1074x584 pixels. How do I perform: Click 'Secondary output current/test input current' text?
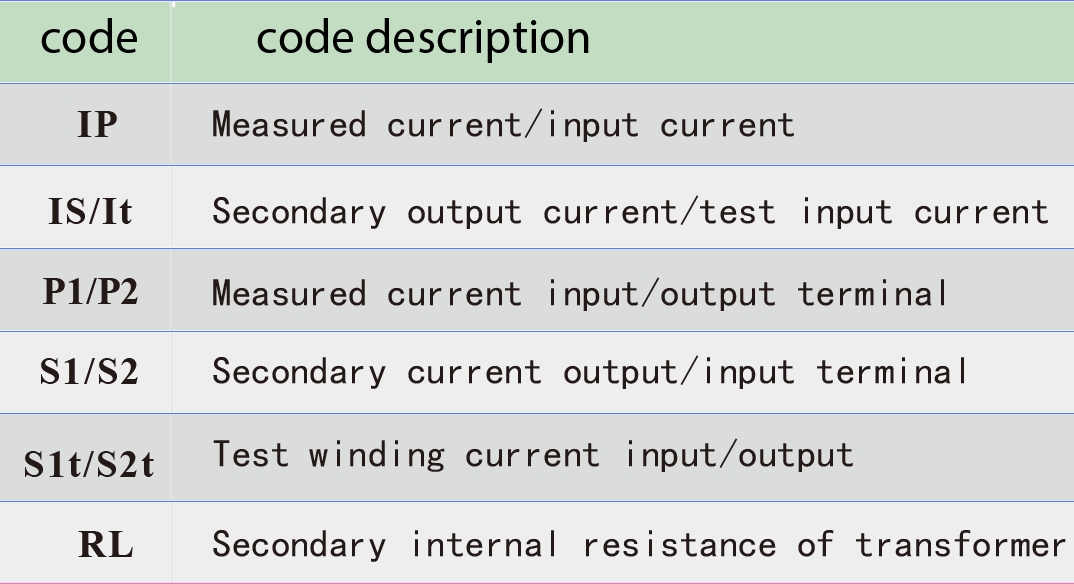click(x=630, y=211)
